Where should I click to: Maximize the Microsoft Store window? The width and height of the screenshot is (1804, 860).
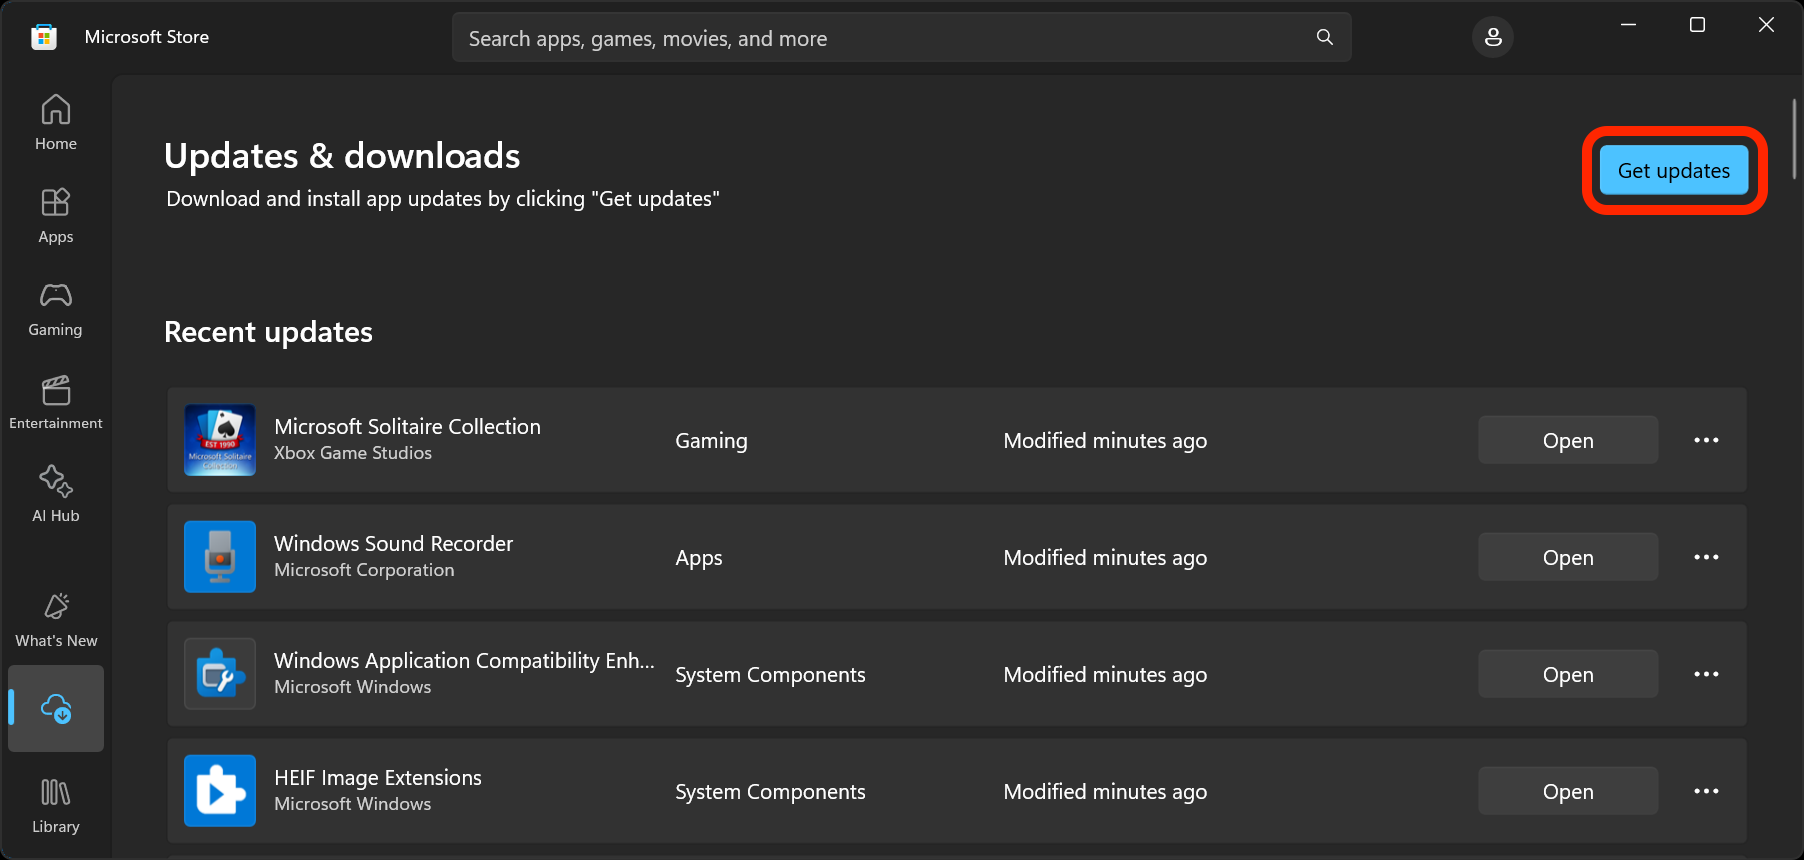pyautogui.click(x=1697, y=25)
